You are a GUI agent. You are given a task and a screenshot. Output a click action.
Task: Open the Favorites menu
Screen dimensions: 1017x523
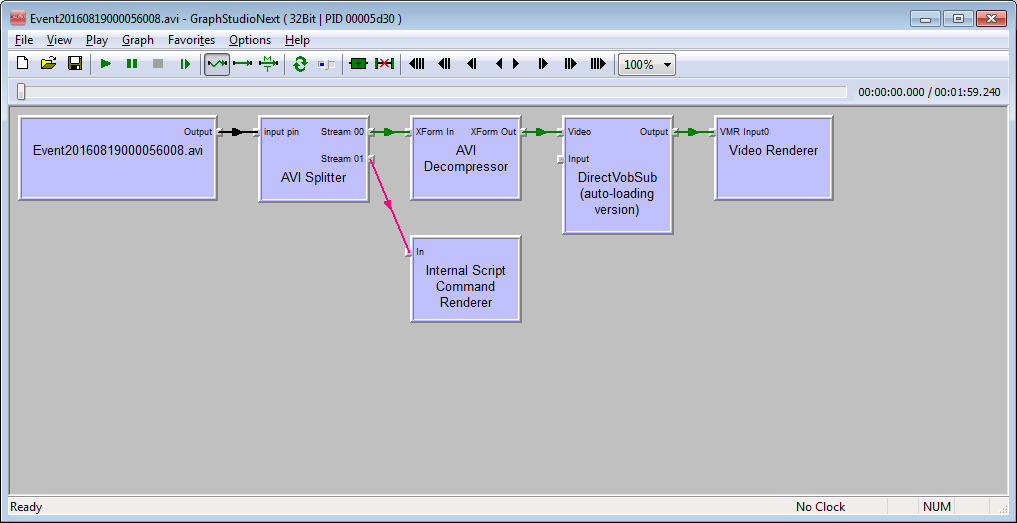coord(191,40)
